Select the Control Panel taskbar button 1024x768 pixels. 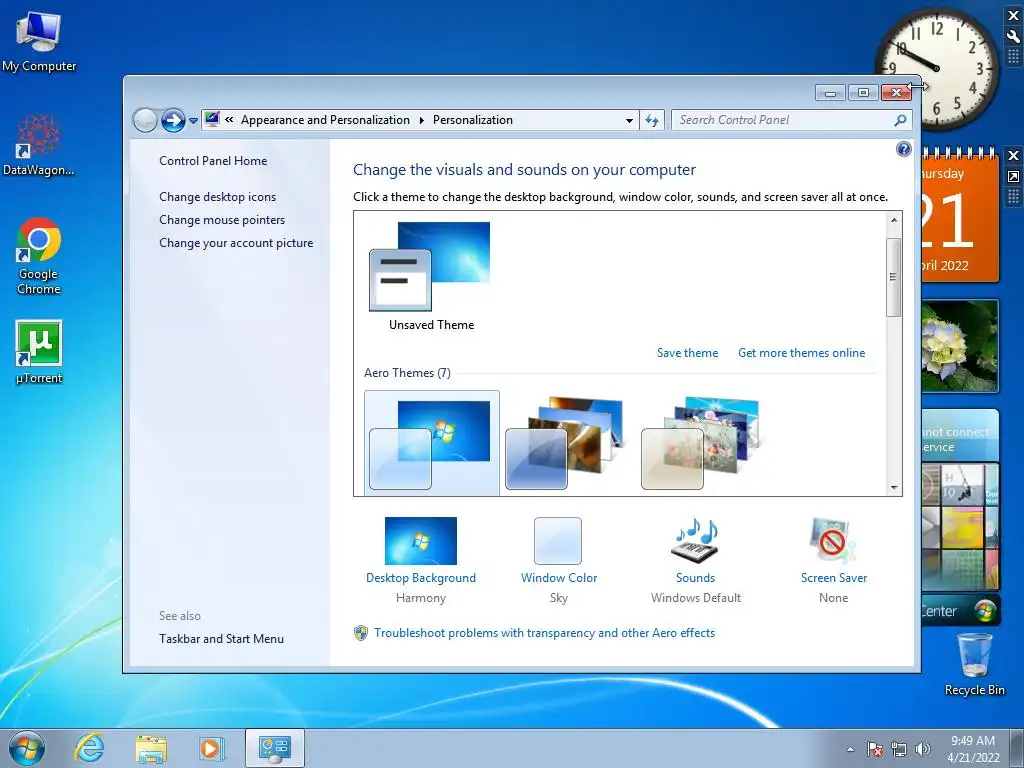[274, 748]
